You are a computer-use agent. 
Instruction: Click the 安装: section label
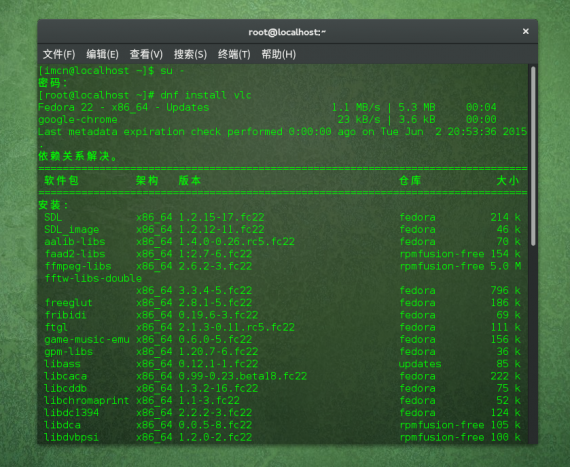(53, 205)
